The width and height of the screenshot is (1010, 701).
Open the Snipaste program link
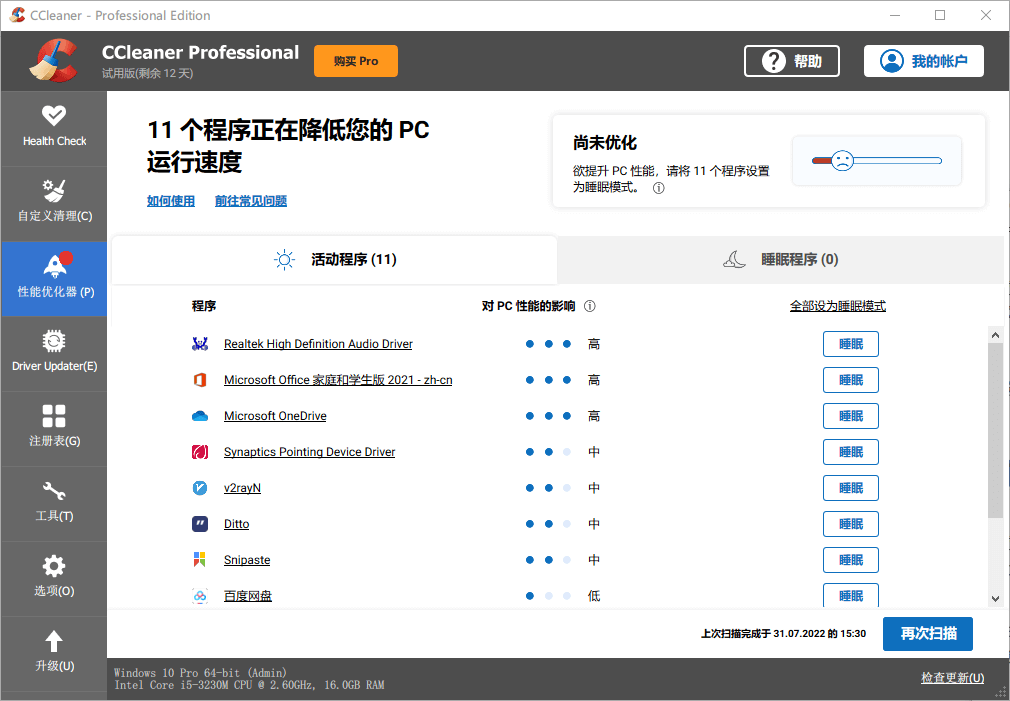tap(247, 560)
